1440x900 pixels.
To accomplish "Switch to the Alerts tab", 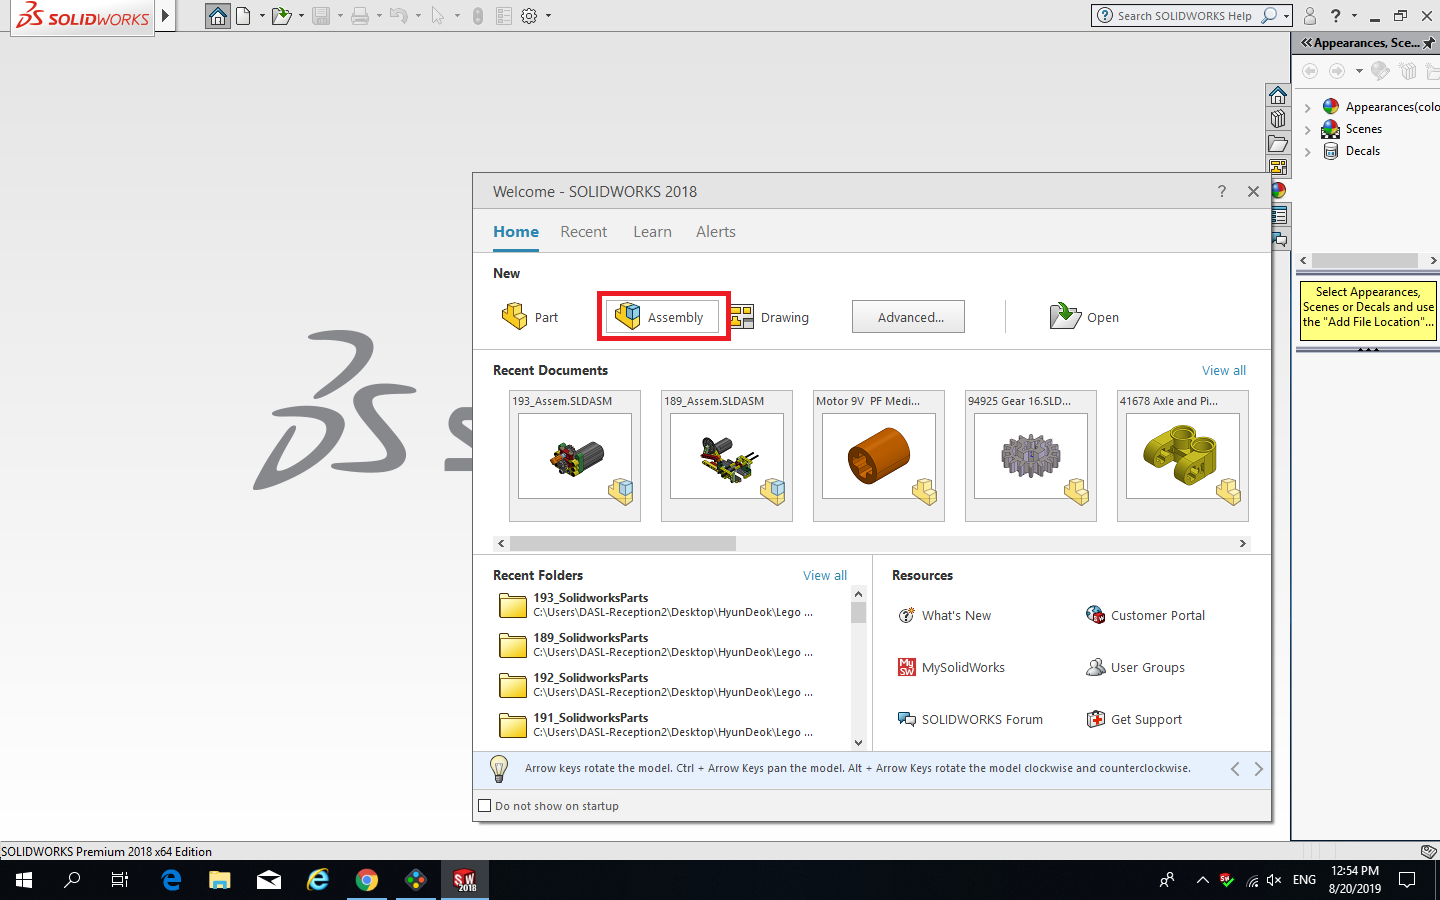I will point(716,231).
